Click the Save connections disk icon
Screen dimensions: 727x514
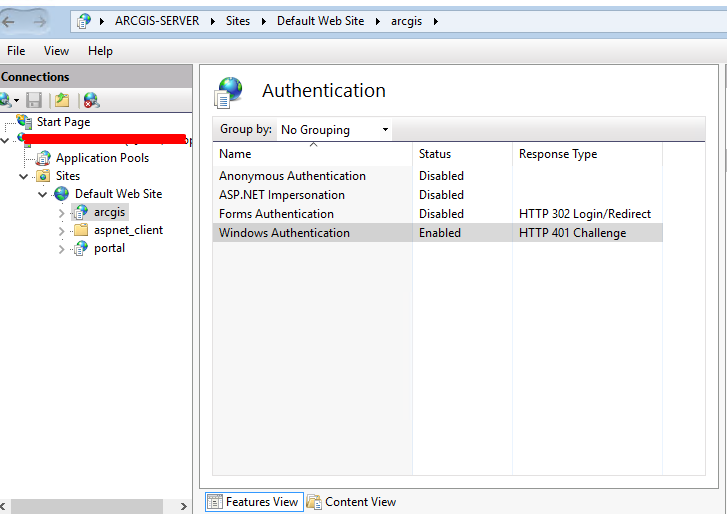click(x=34, y=100)
